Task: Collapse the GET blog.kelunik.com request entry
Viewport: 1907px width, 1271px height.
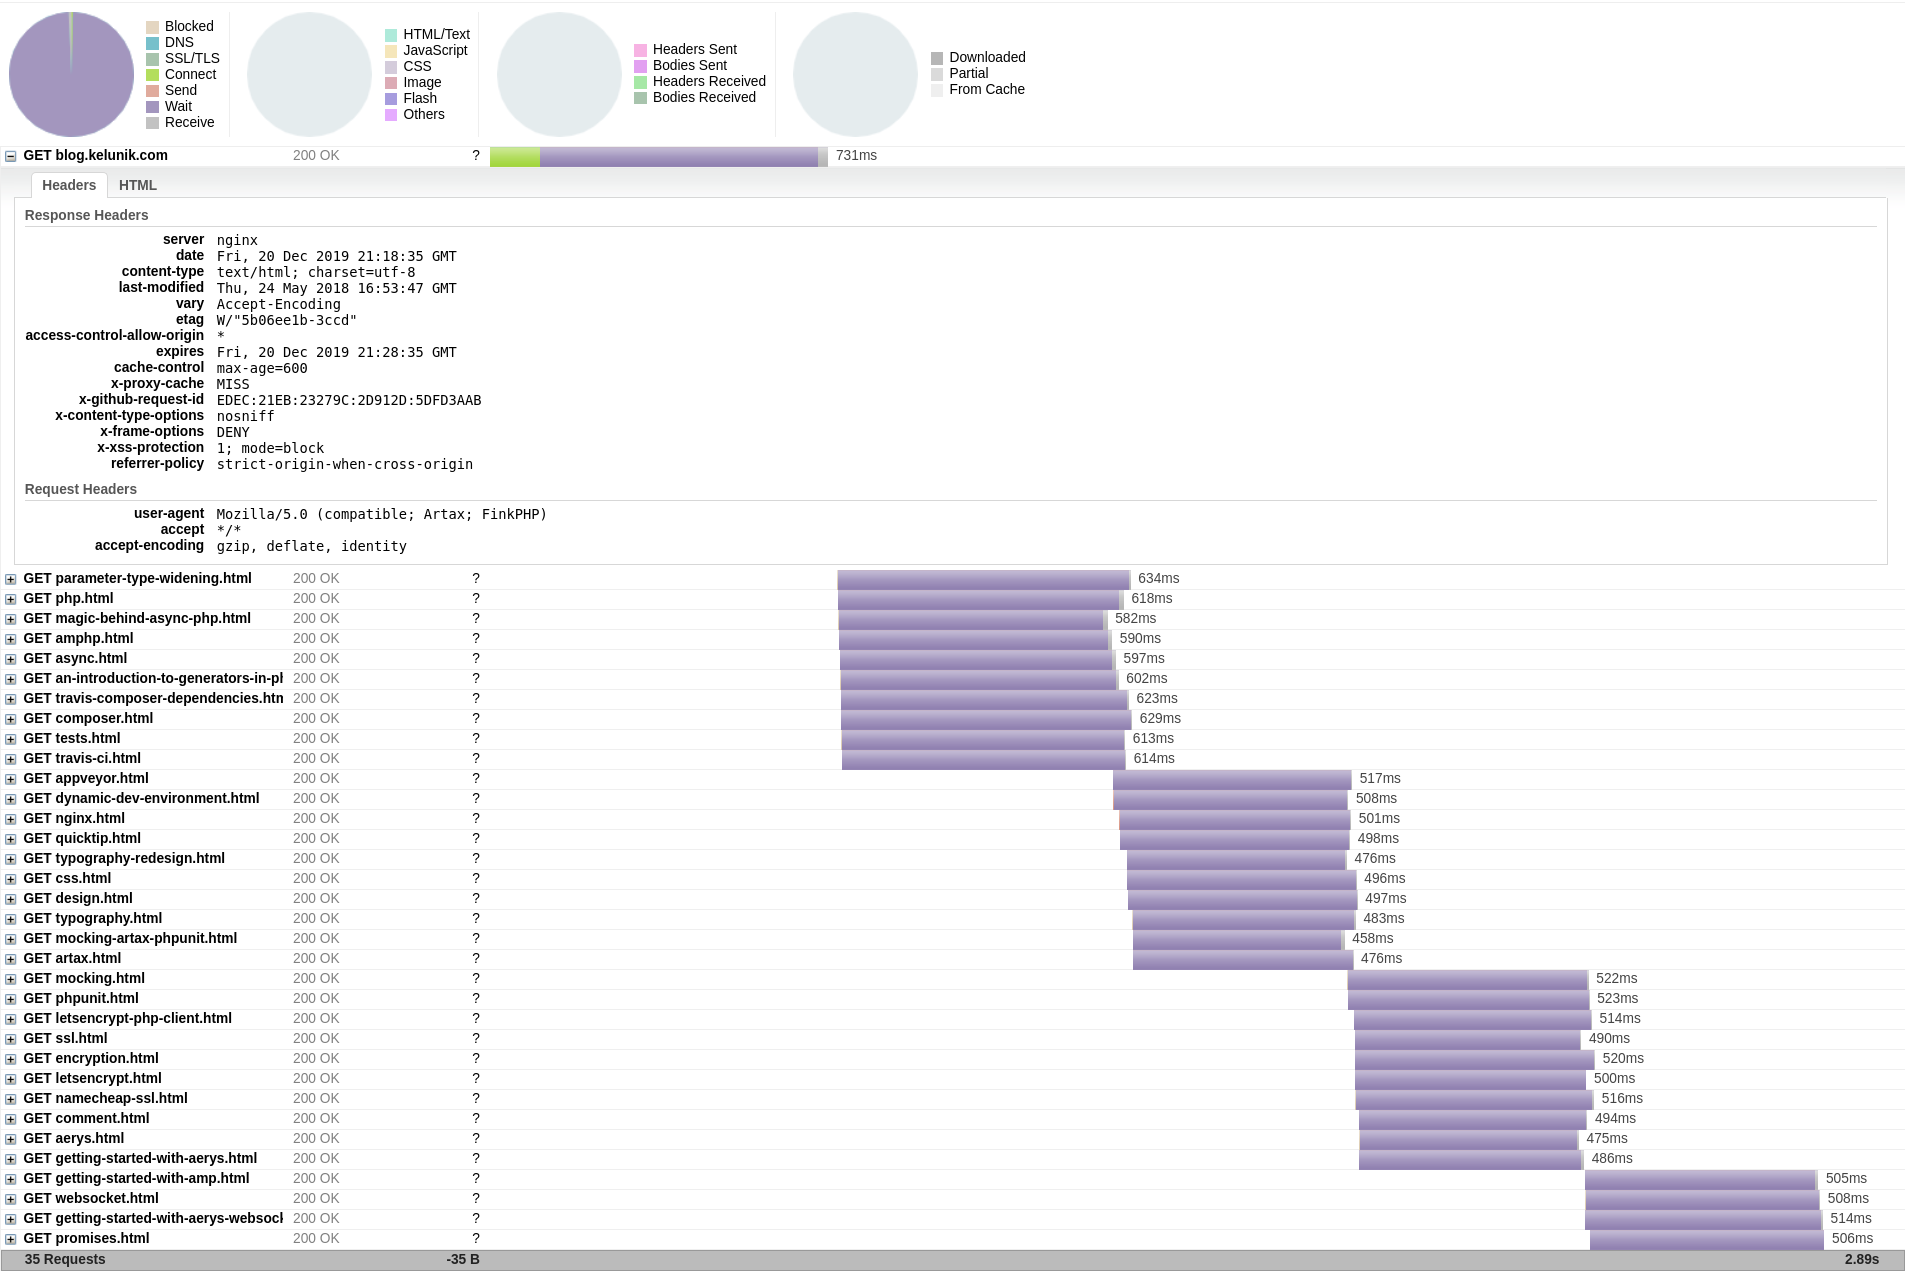Action: click(11, 156)
